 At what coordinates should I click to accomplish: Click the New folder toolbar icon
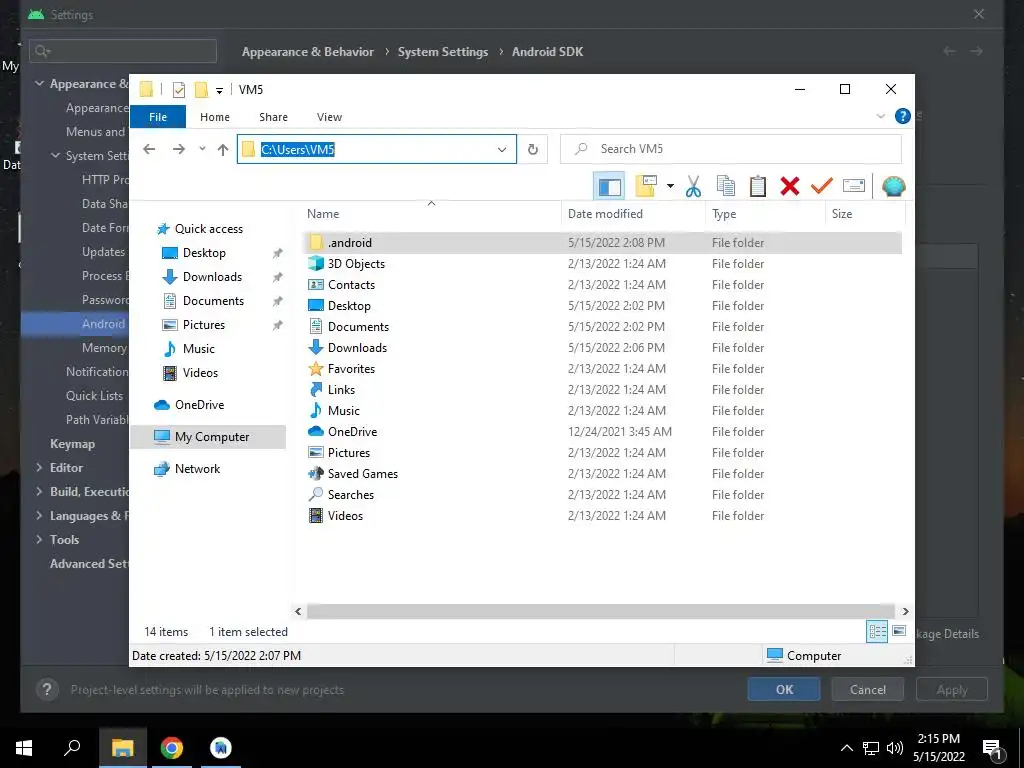tap(646, 186)
